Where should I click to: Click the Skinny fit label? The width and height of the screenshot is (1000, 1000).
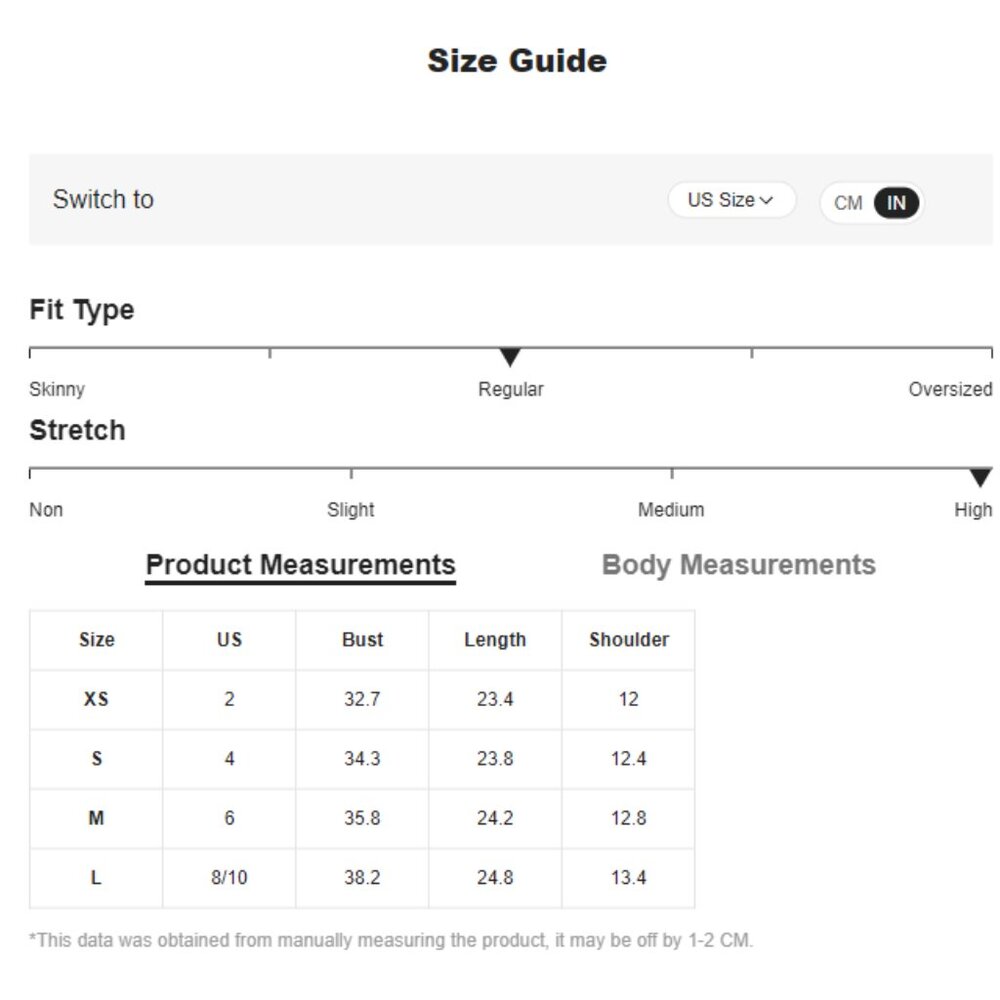click(x=57, y=389)
